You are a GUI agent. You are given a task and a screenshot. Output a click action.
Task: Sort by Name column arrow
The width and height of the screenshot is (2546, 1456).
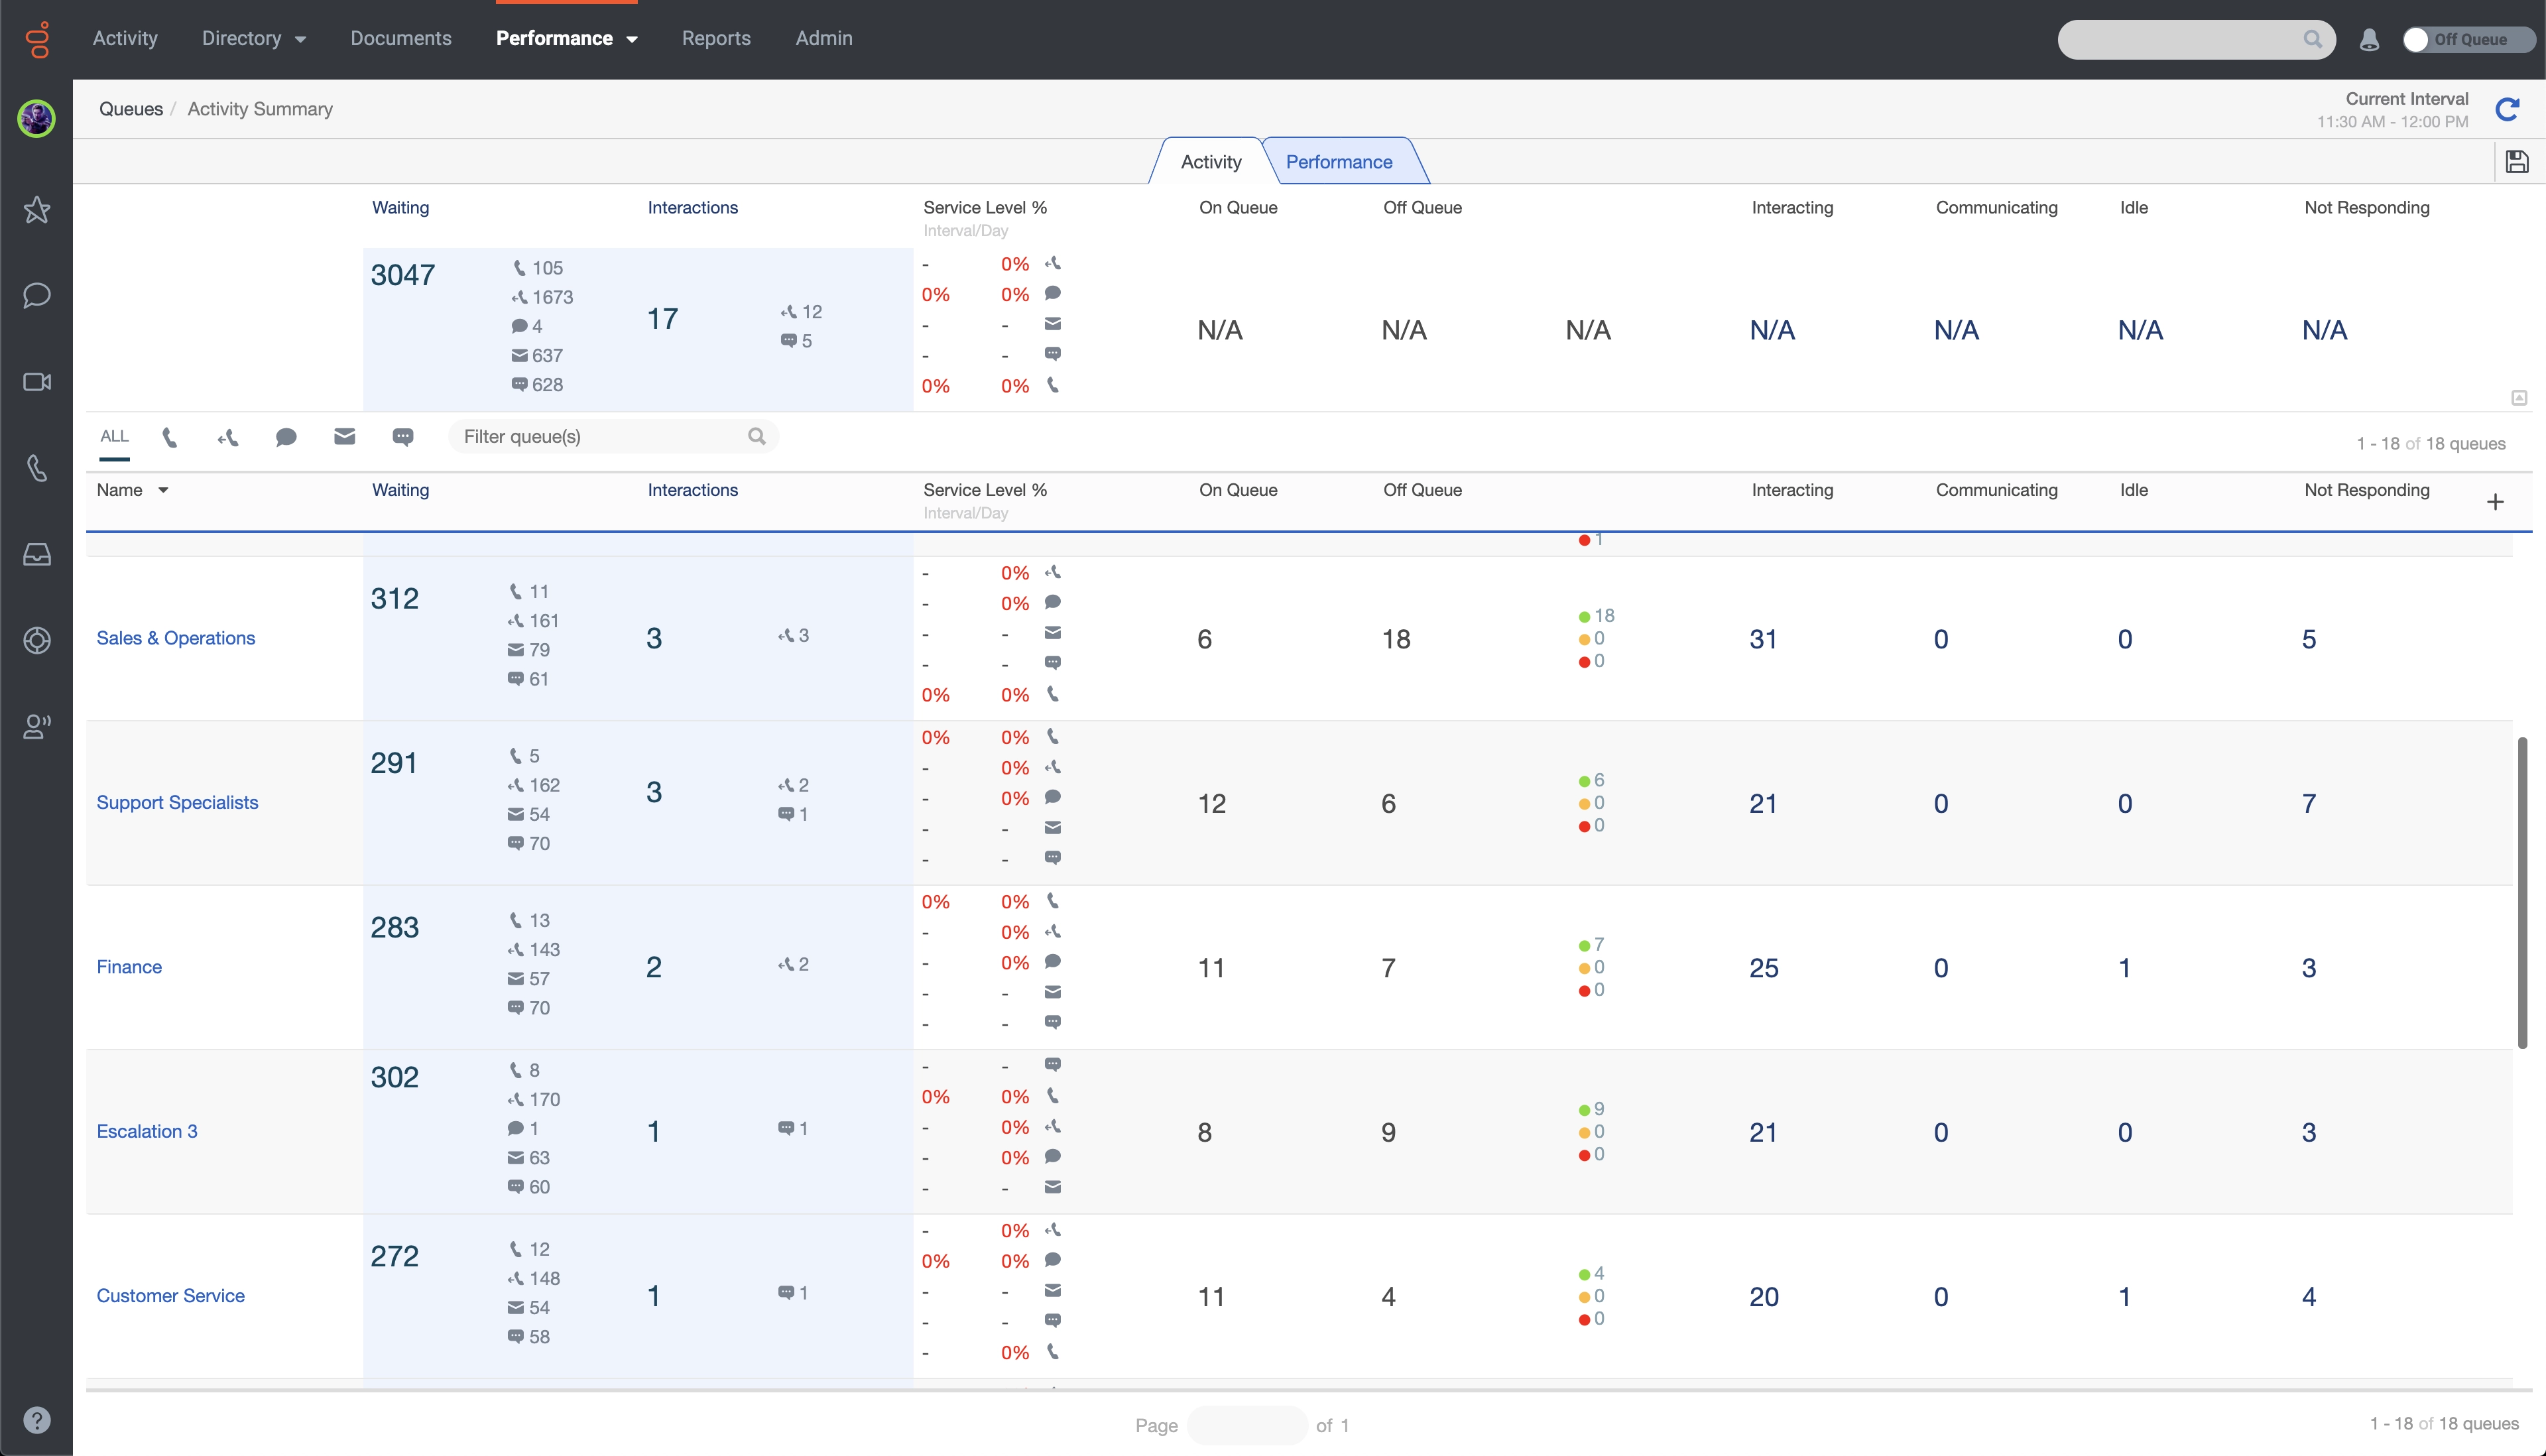tap(163, 490)
